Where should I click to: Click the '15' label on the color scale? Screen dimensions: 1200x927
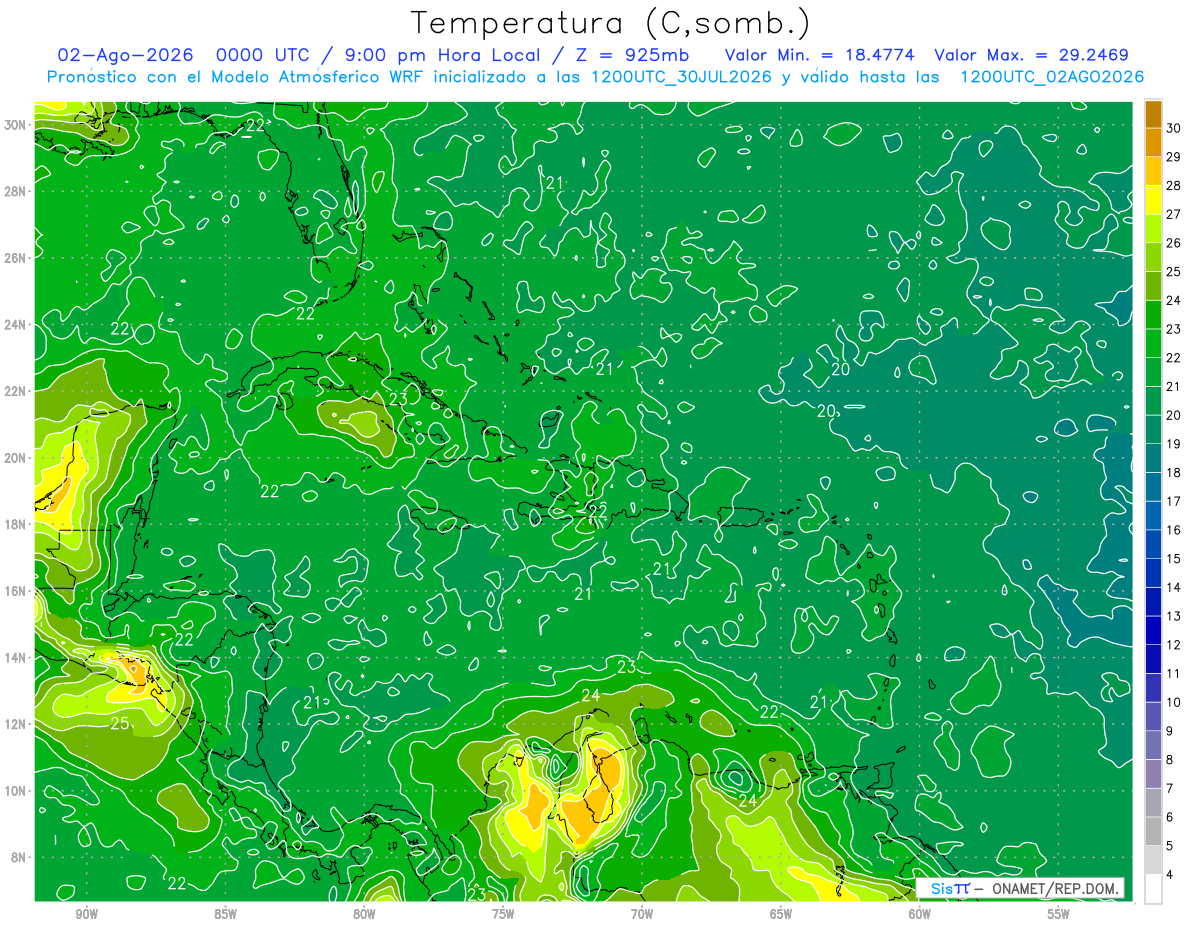[1174, 559]
